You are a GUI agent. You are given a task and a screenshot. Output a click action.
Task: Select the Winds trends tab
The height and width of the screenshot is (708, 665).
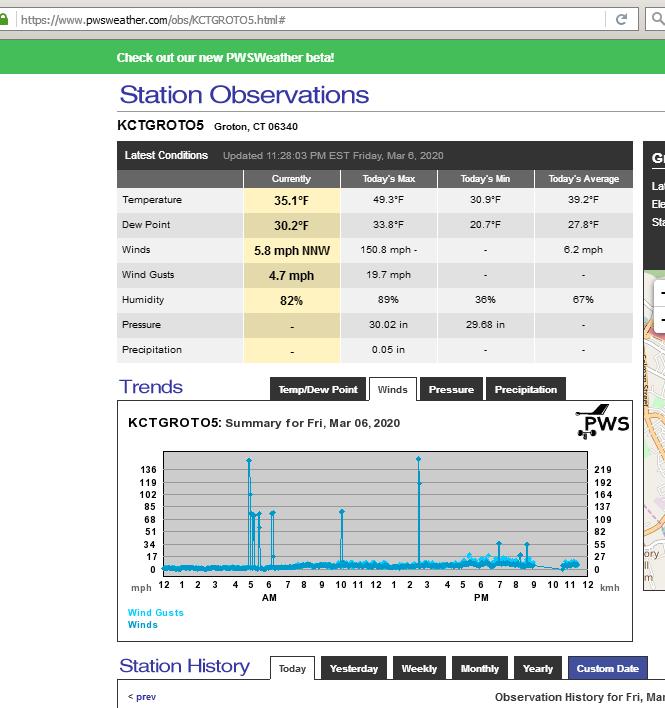(392, 389)
